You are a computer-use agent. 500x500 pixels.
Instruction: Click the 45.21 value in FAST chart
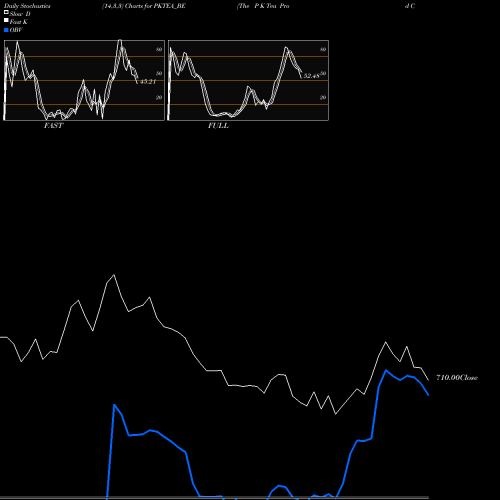point(148,82)
